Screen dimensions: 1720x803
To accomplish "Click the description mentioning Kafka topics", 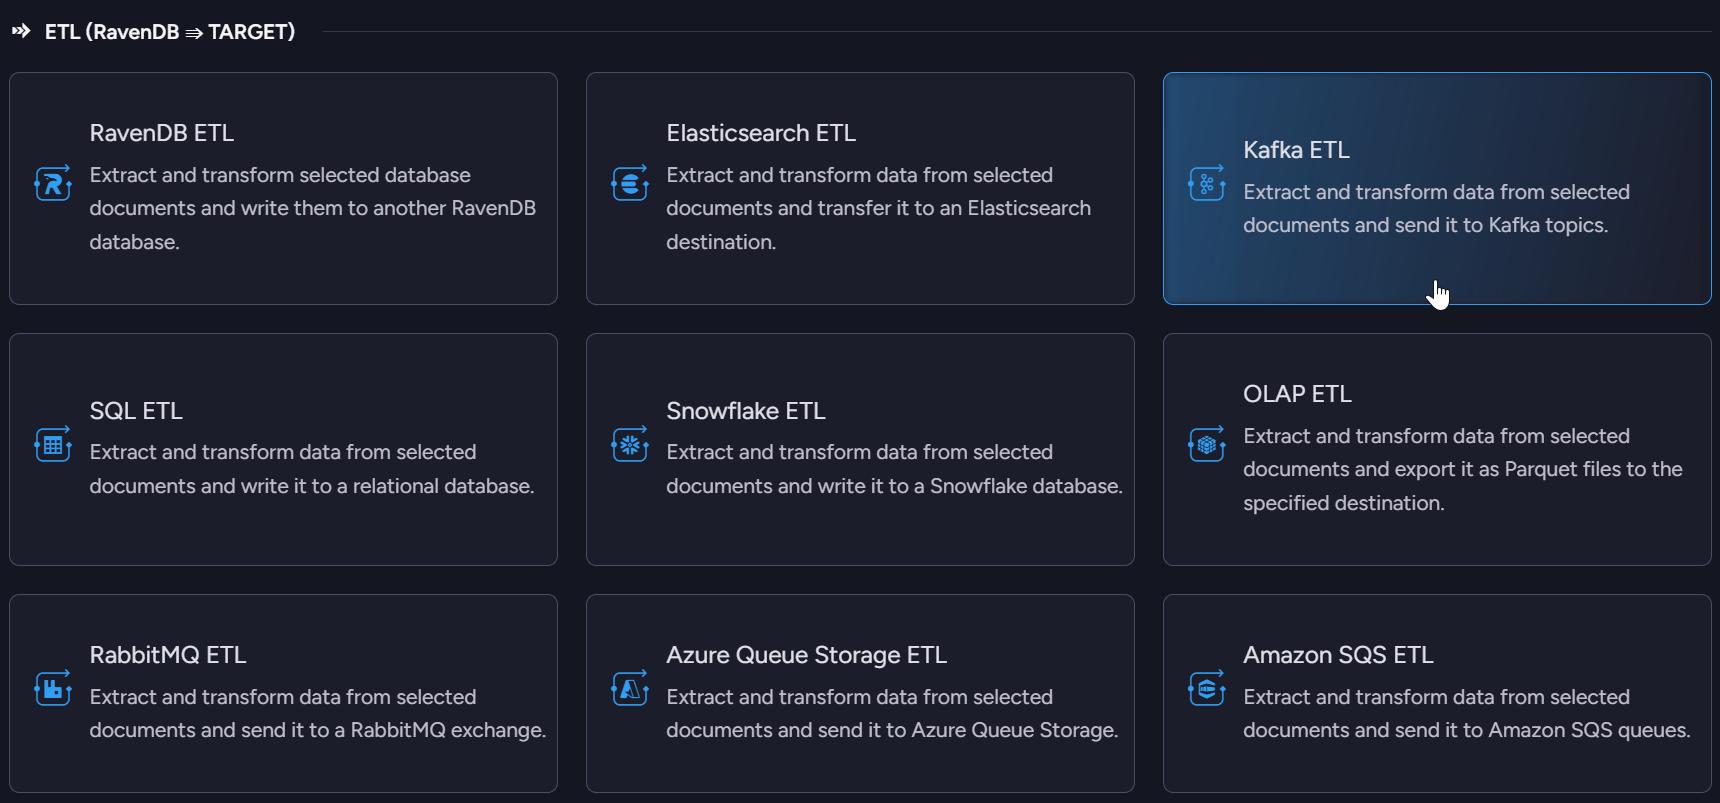I will tap(1437, 208).
